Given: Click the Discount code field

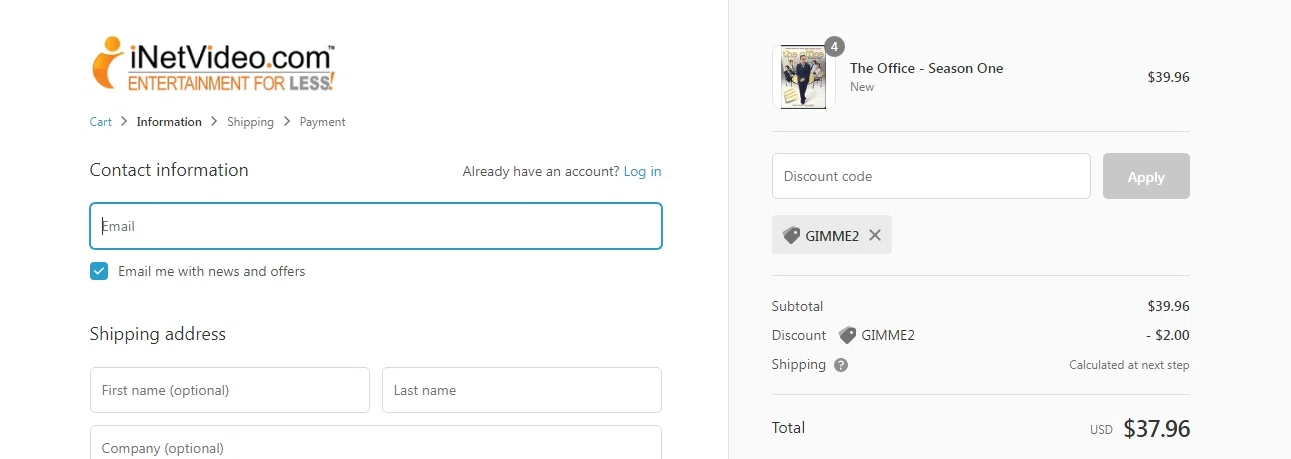Looking at the screenshot, I should pos(931,176).
